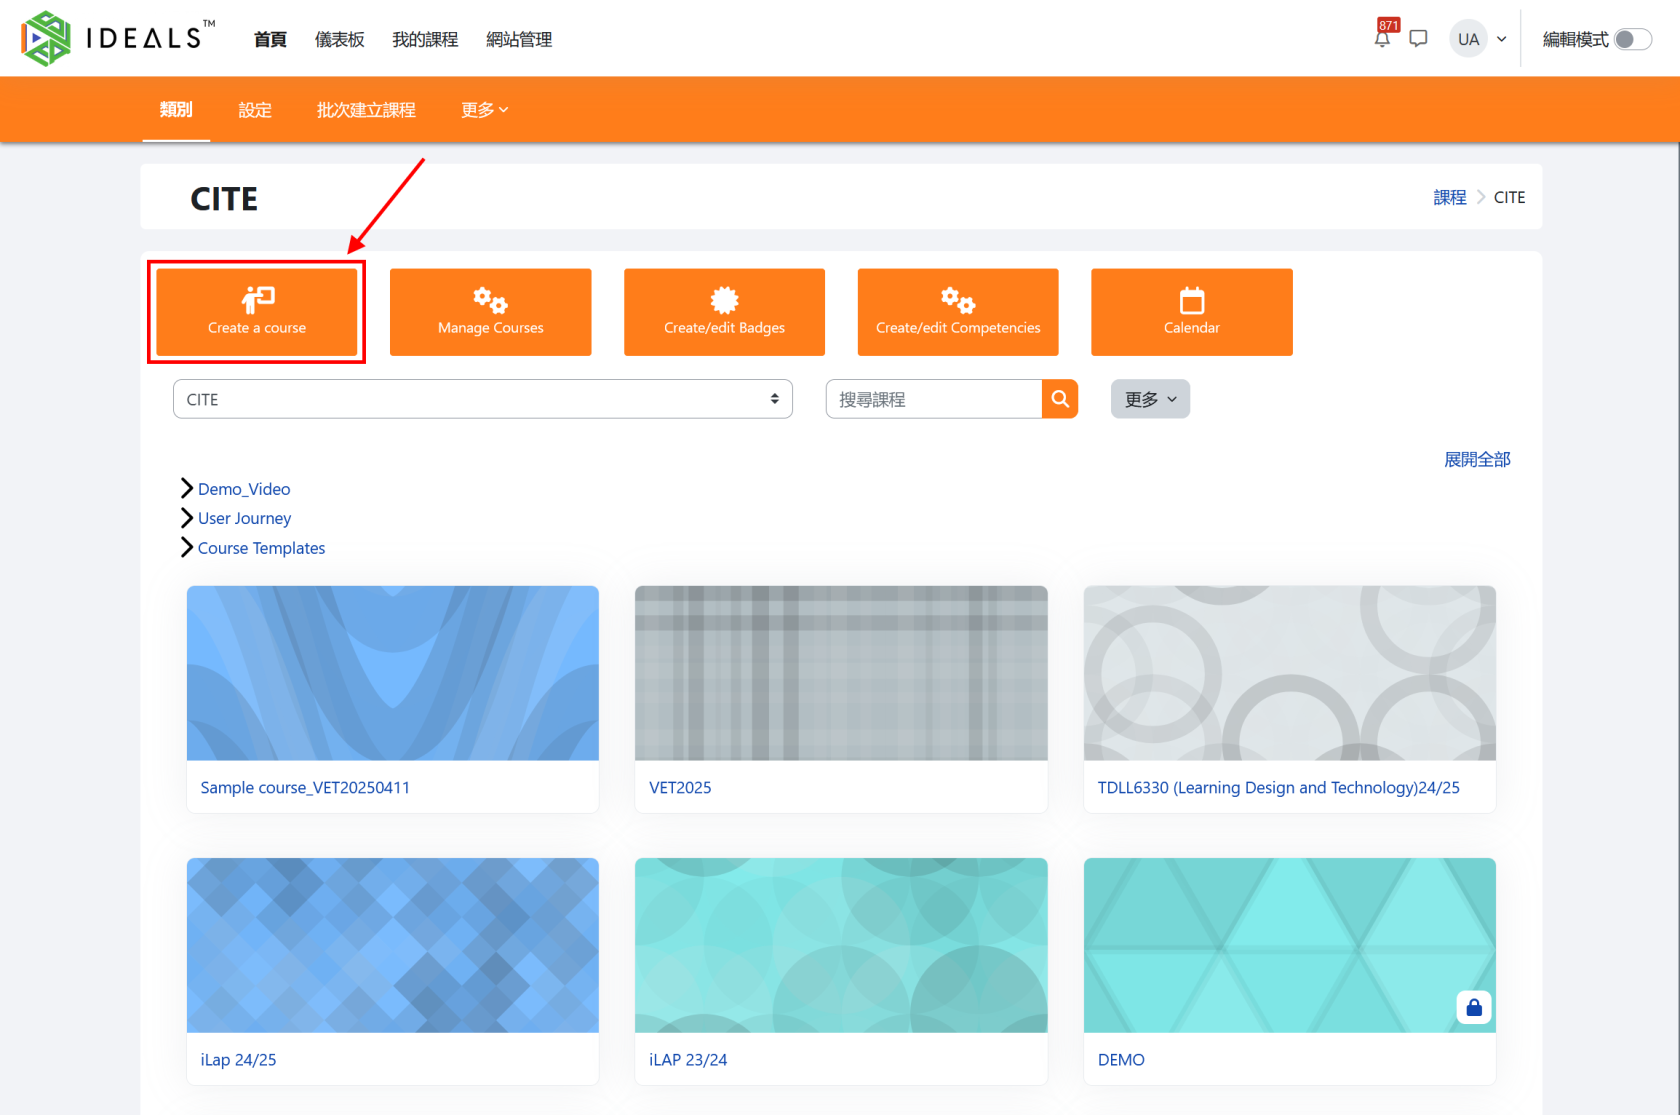Click the Create a course tile

pos(257,312)
